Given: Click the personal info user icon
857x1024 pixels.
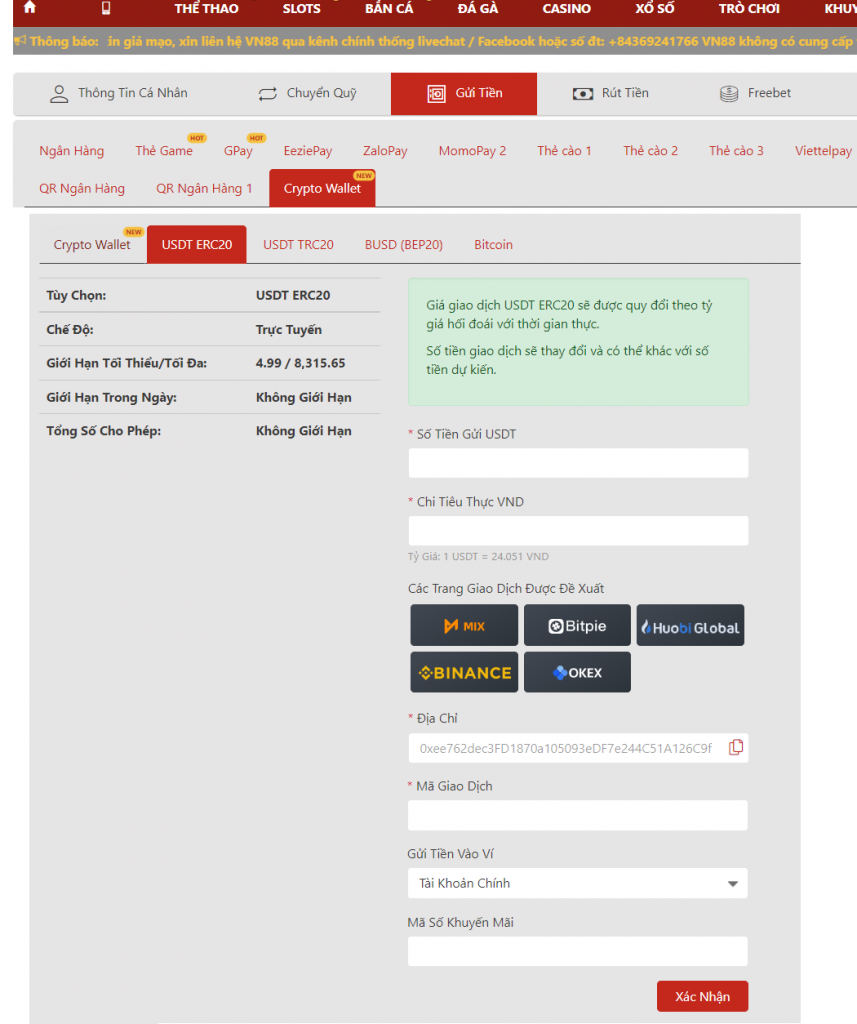Looking at the screenshot, I should coord(59,94).
